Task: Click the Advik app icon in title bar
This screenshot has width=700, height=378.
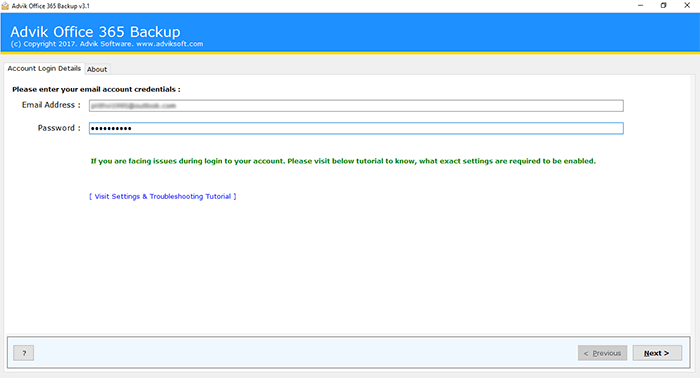Action: point(5,6)
